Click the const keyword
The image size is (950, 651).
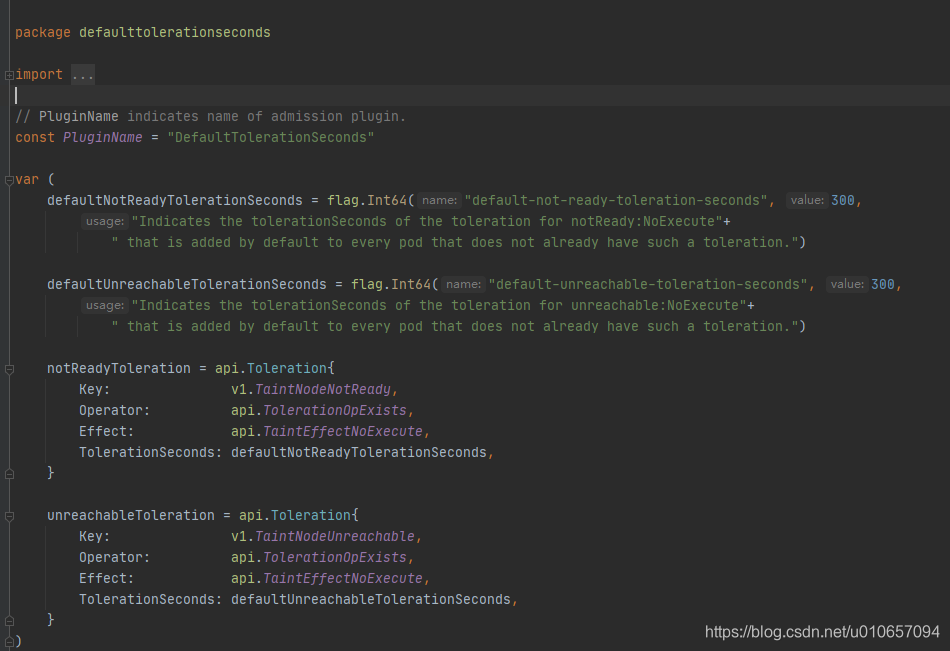[35, 138]
